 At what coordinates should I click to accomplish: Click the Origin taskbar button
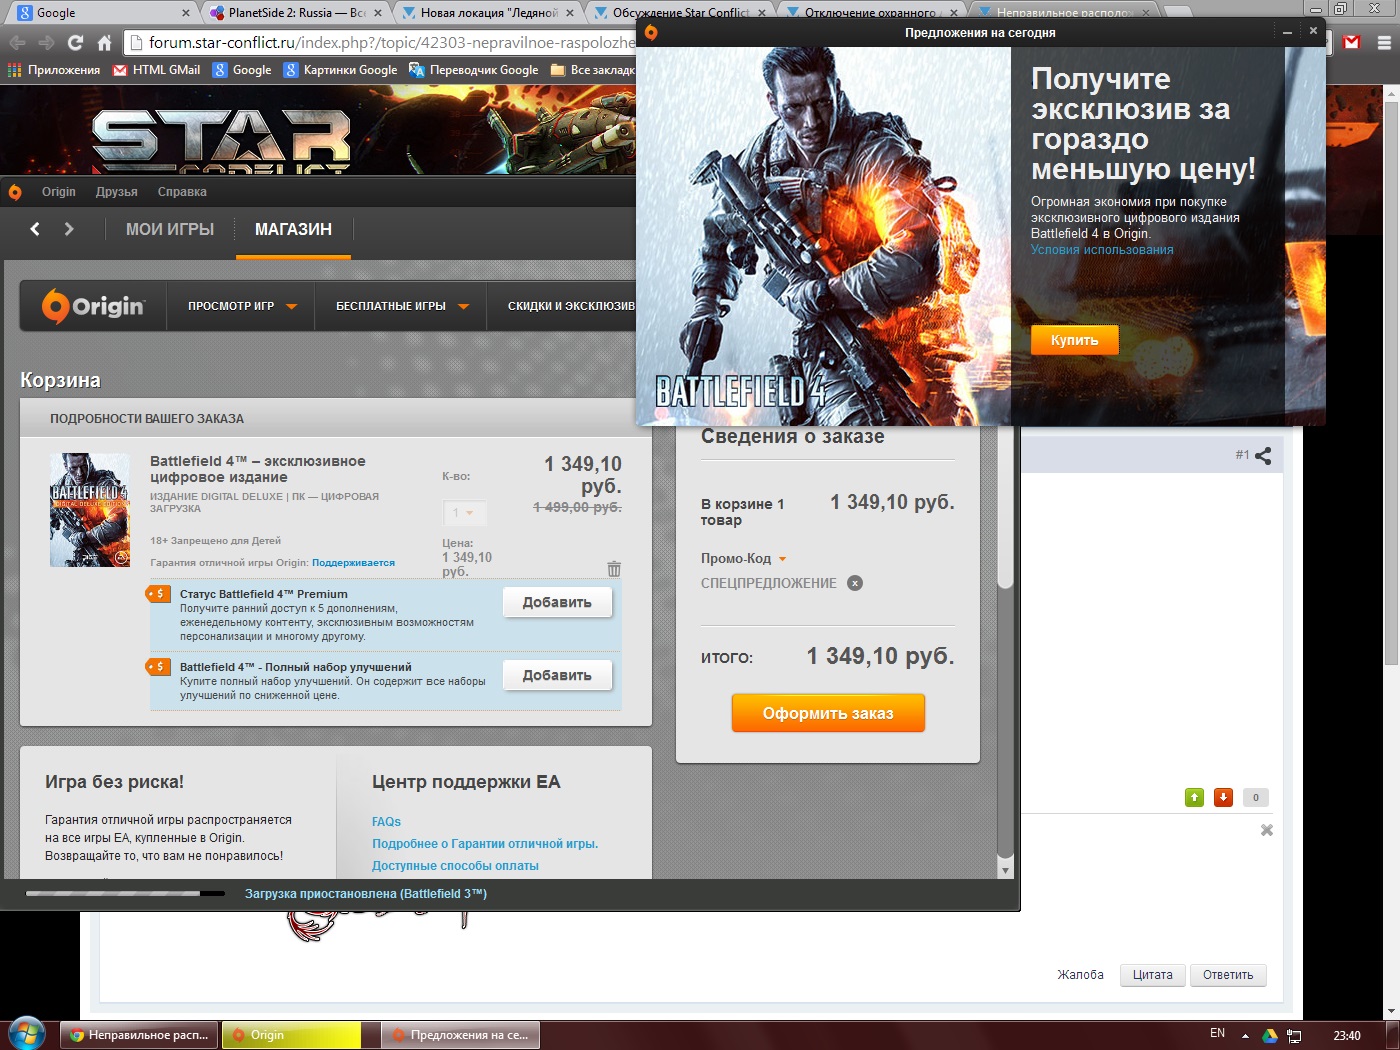pos(291,1035)
